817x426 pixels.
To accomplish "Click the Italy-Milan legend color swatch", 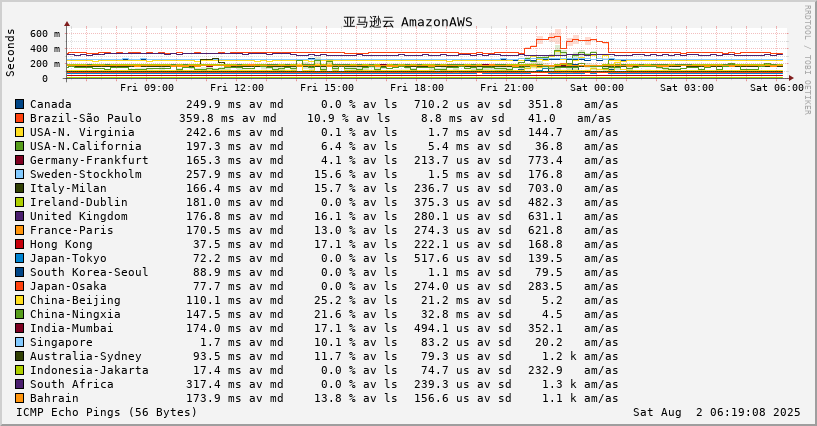I will coord(20,188).
